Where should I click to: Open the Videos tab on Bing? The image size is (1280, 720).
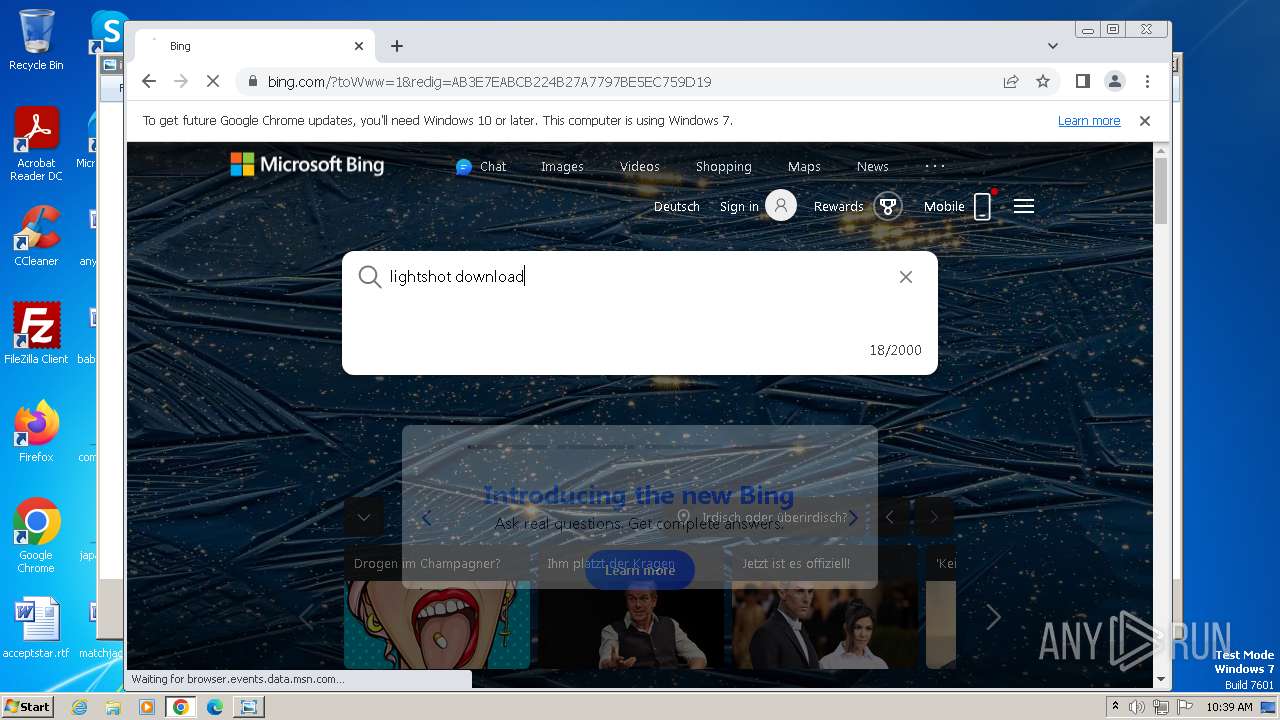click(639, 167)
